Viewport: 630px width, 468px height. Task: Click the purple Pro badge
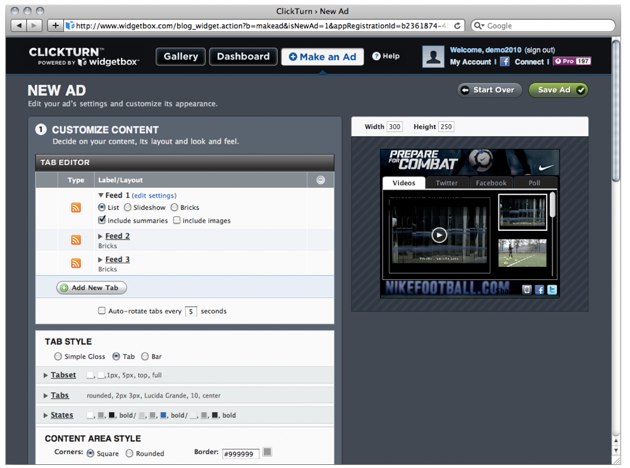pyautogui.click(x=572, y=61)
